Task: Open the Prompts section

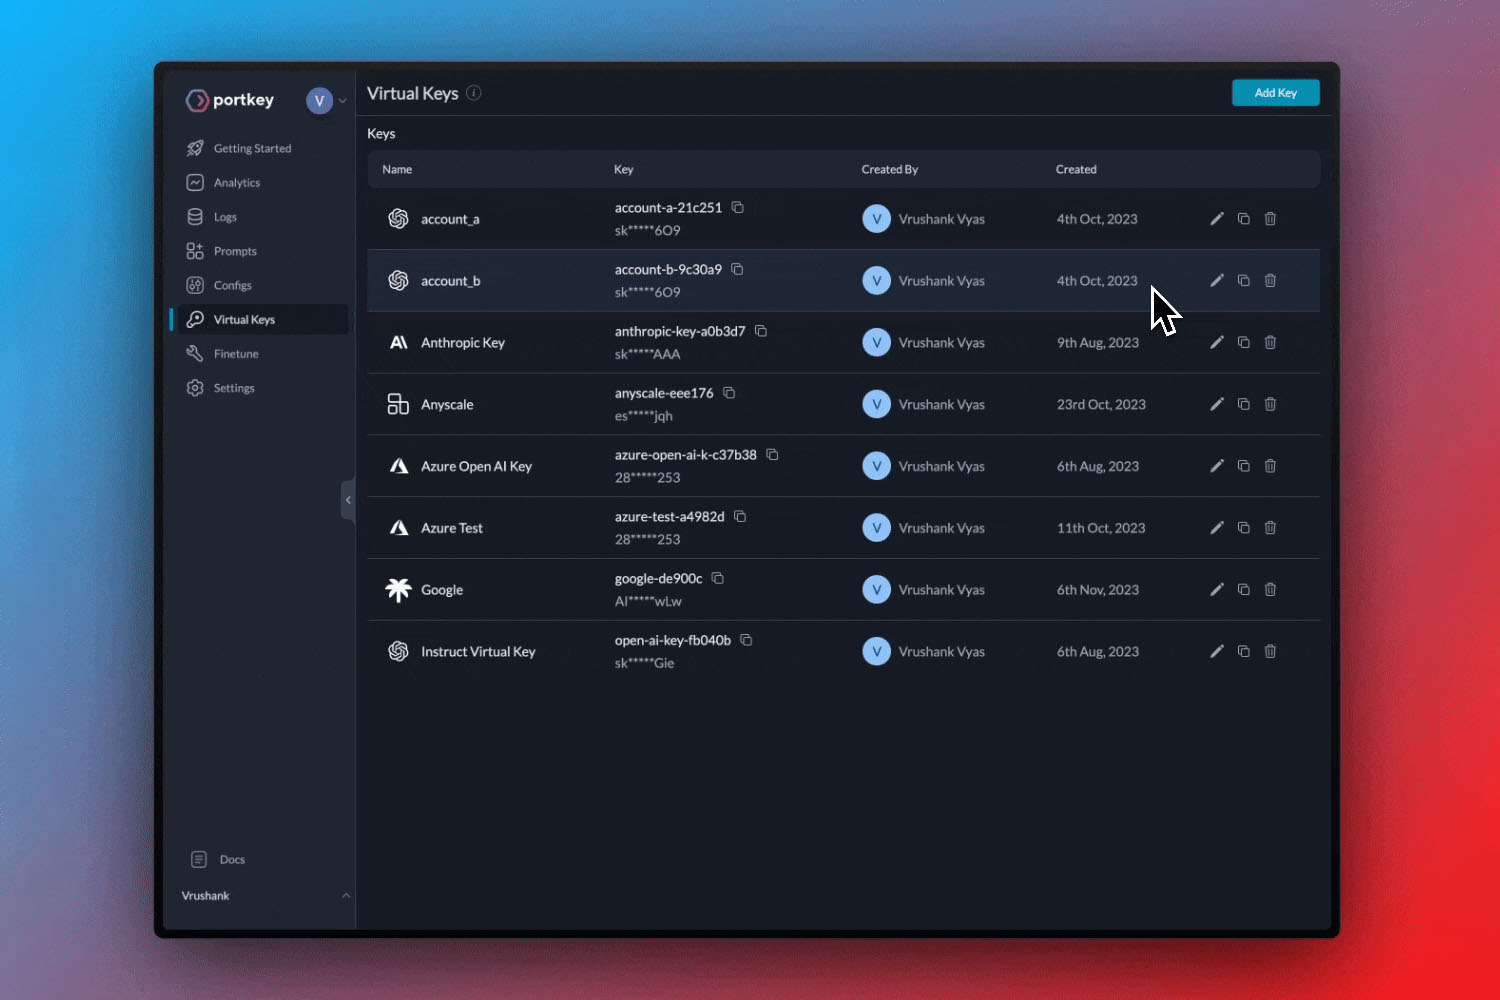Action: click(x=222, y=251)
